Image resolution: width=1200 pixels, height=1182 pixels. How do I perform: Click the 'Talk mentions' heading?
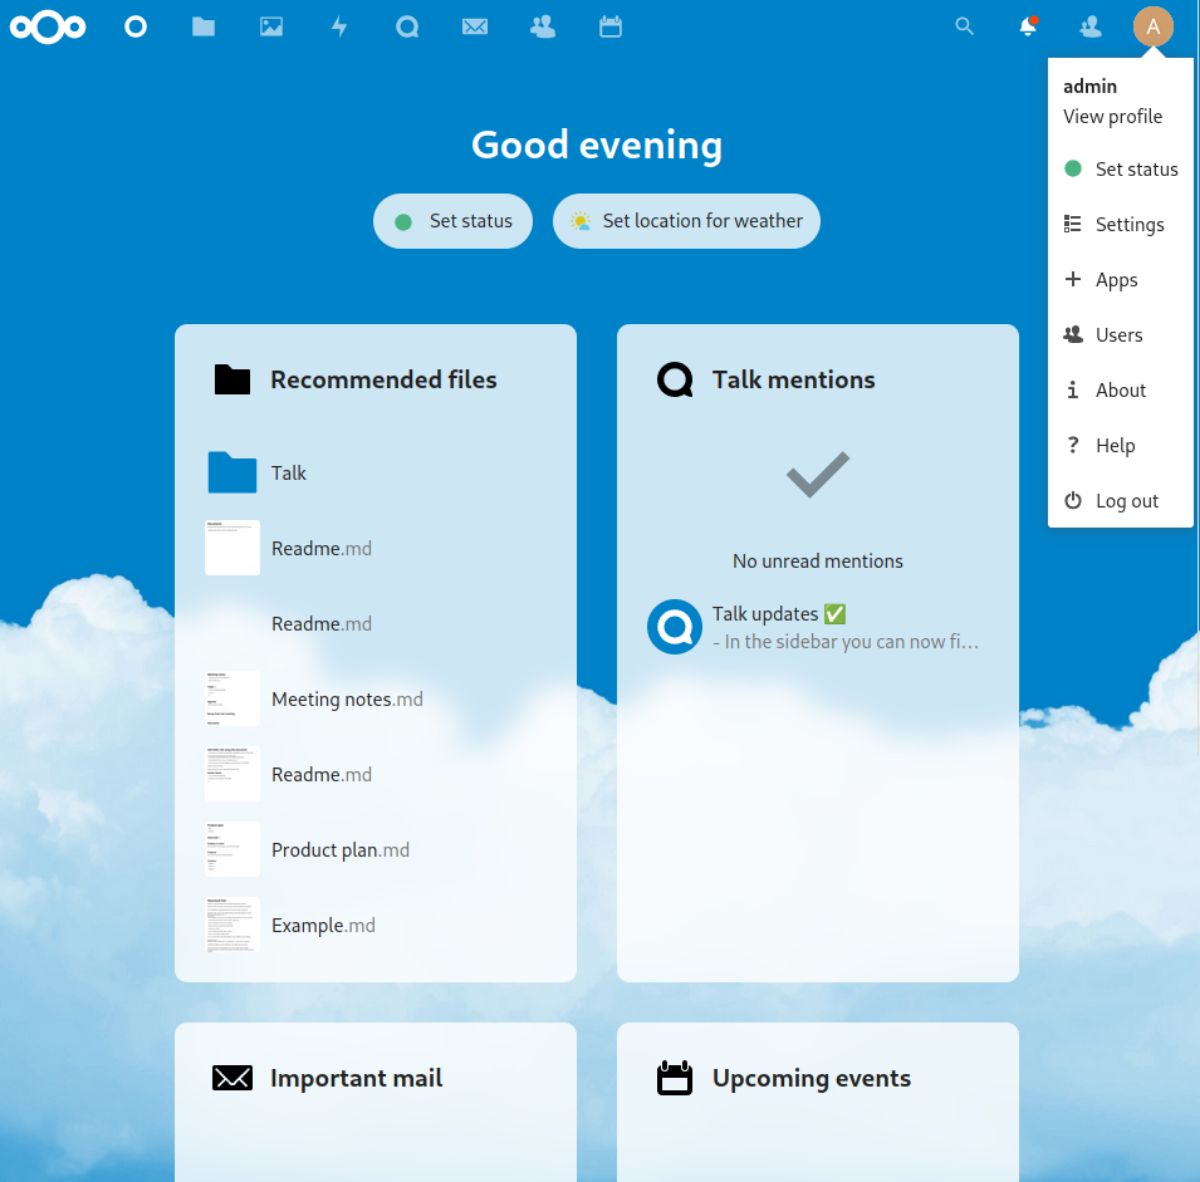click(794, 380)
